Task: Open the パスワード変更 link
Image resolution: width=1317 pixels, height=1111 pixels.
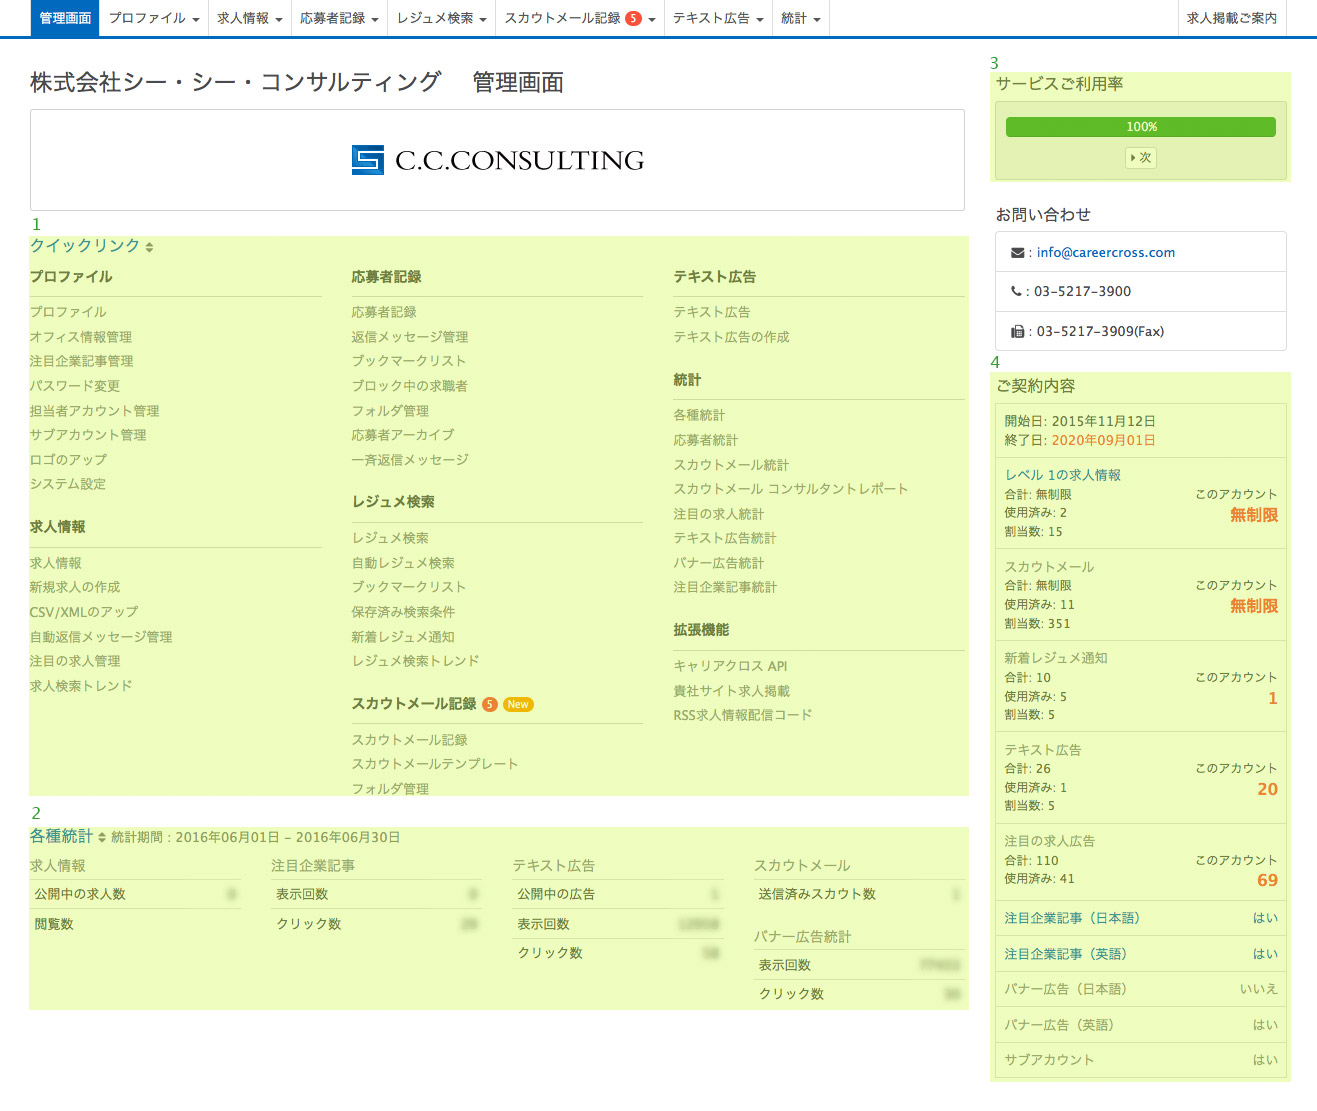Action: coord(75,387)
